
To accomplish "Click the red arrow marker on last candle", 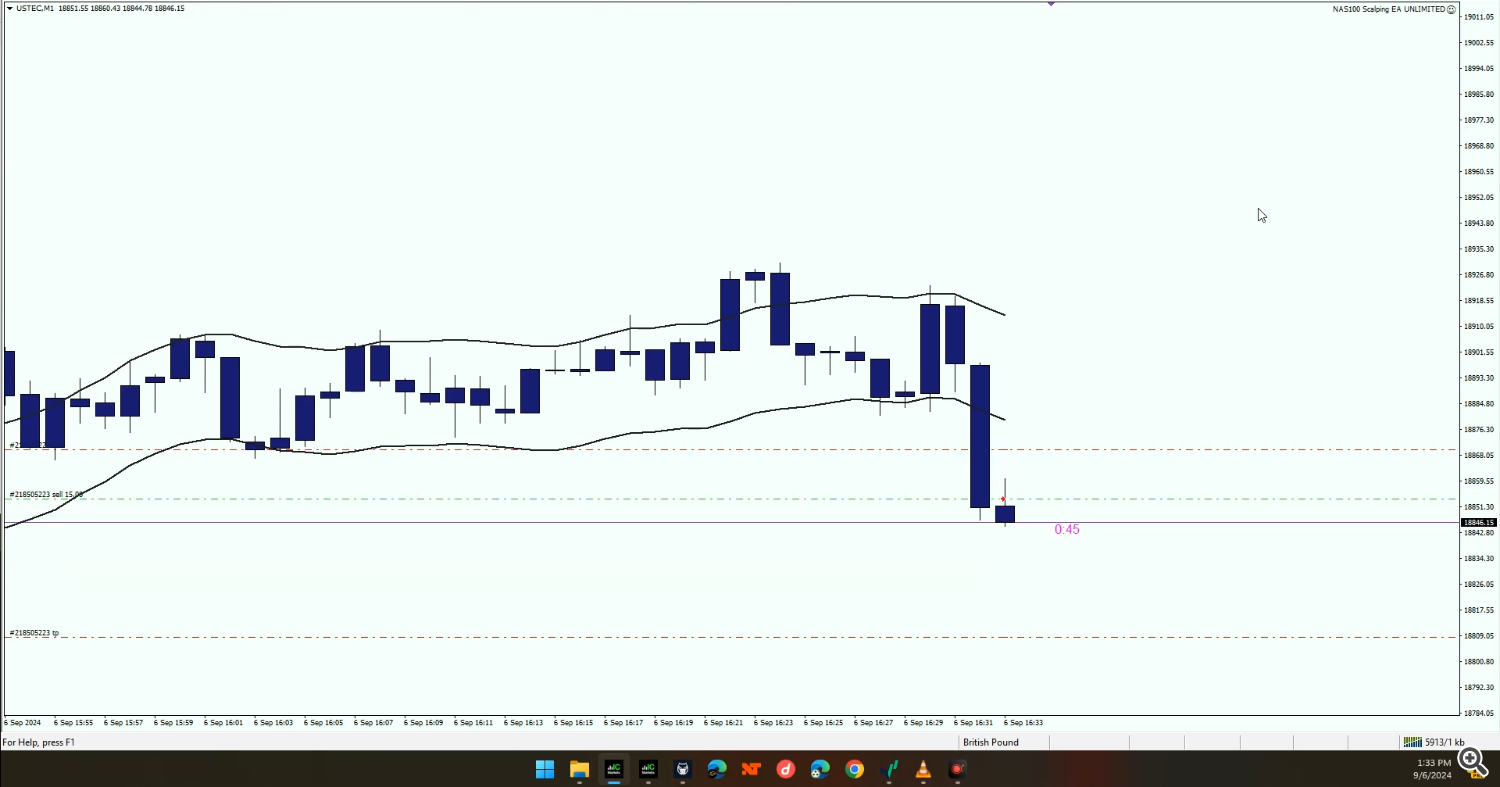I will pyautogui.click(x=1003, y=499).
